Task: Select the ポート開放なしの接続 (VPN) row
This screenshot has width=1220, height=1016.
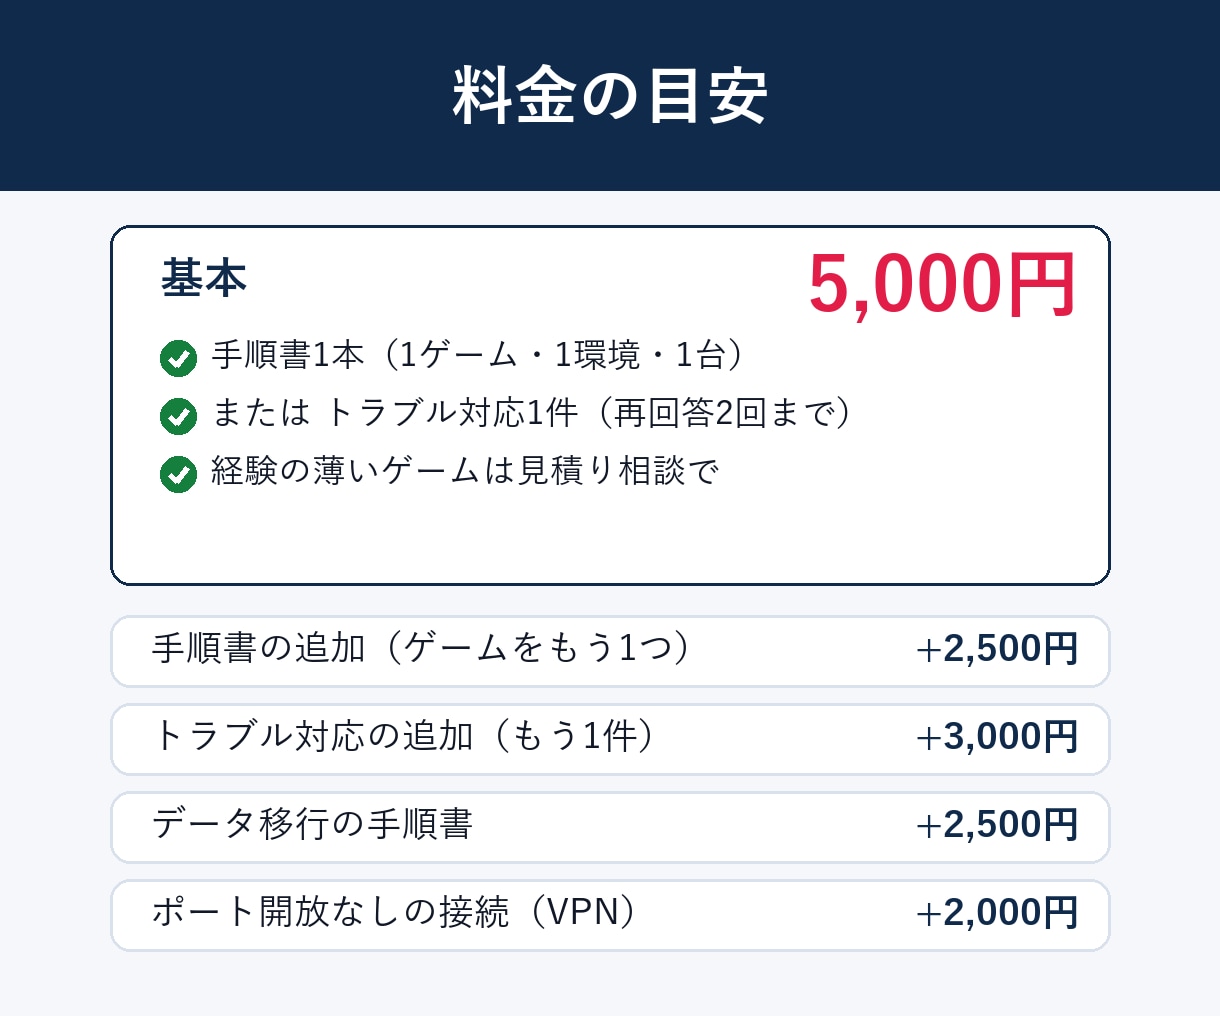Action: click(x=610, y=915)
